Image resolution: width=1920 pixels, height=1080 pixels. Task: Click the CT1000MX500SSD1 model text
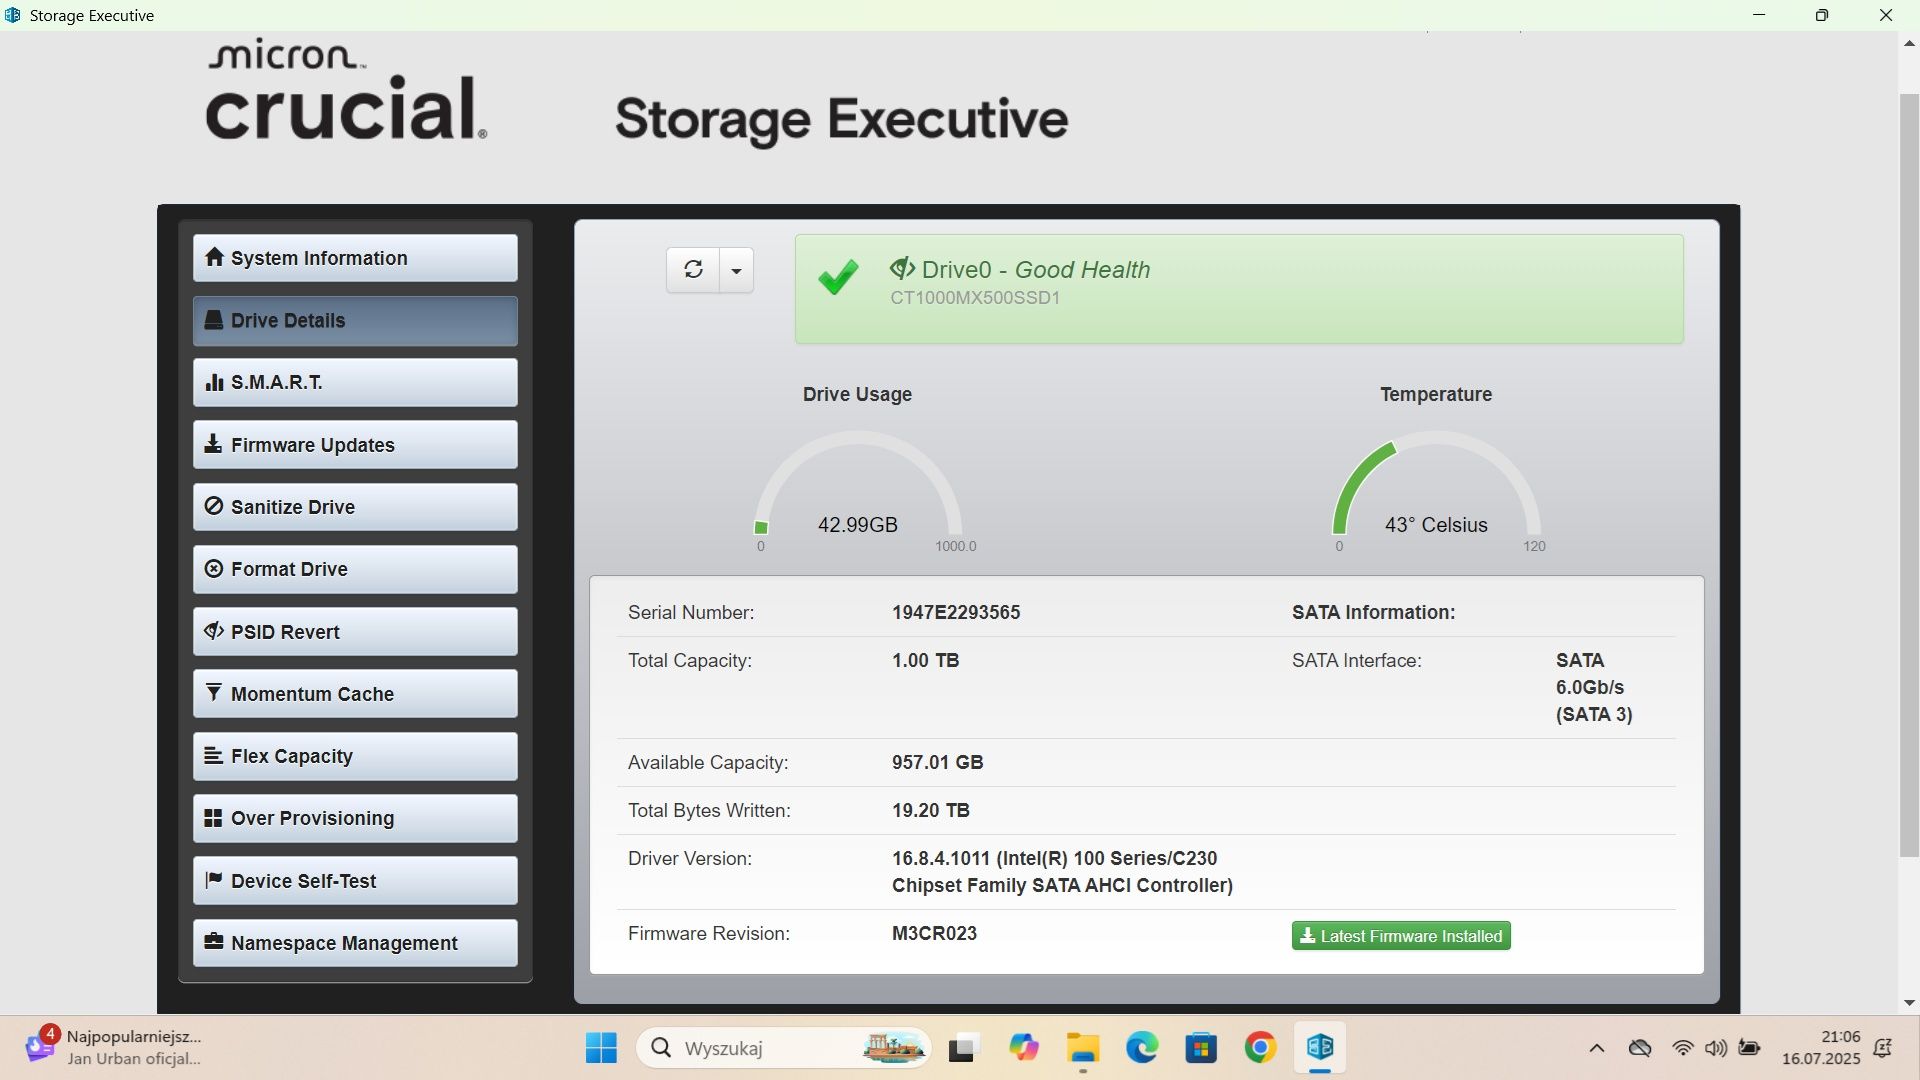coord(975,298)
